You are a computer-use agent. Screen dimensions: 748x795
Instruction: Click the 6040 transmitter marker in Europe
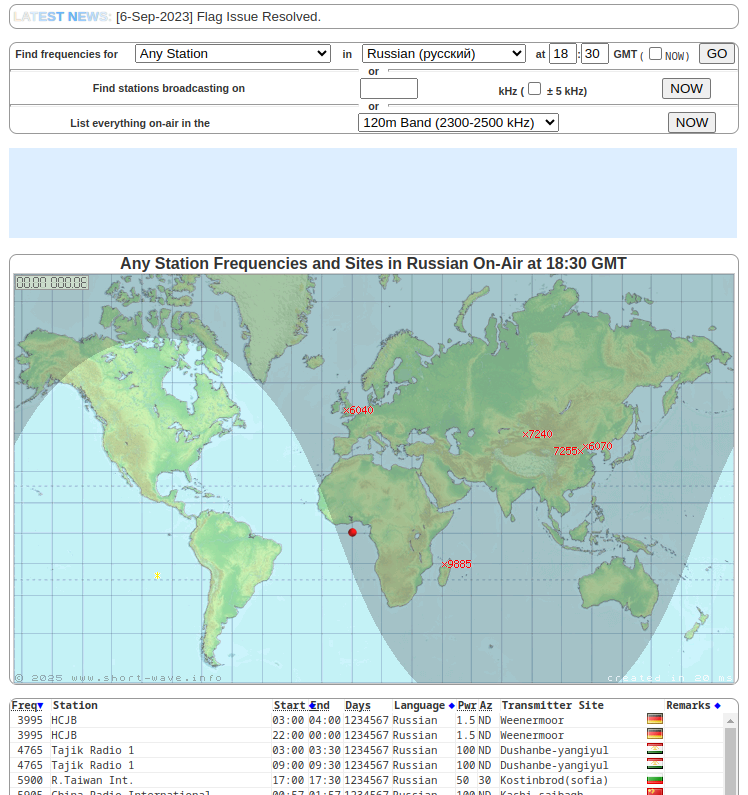click(358, 410)
